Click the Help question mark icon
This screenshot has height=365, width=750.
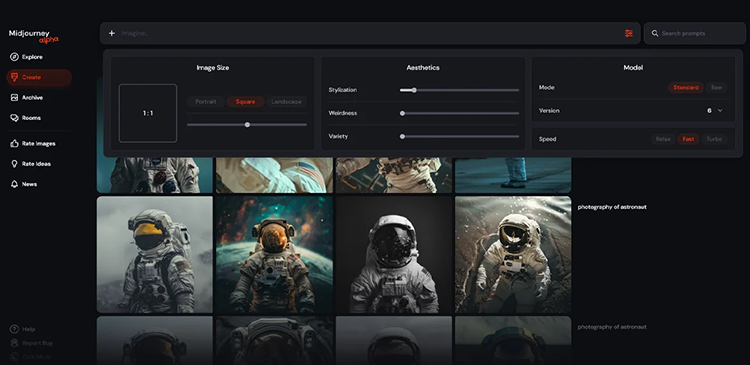(x=14, y=329)
